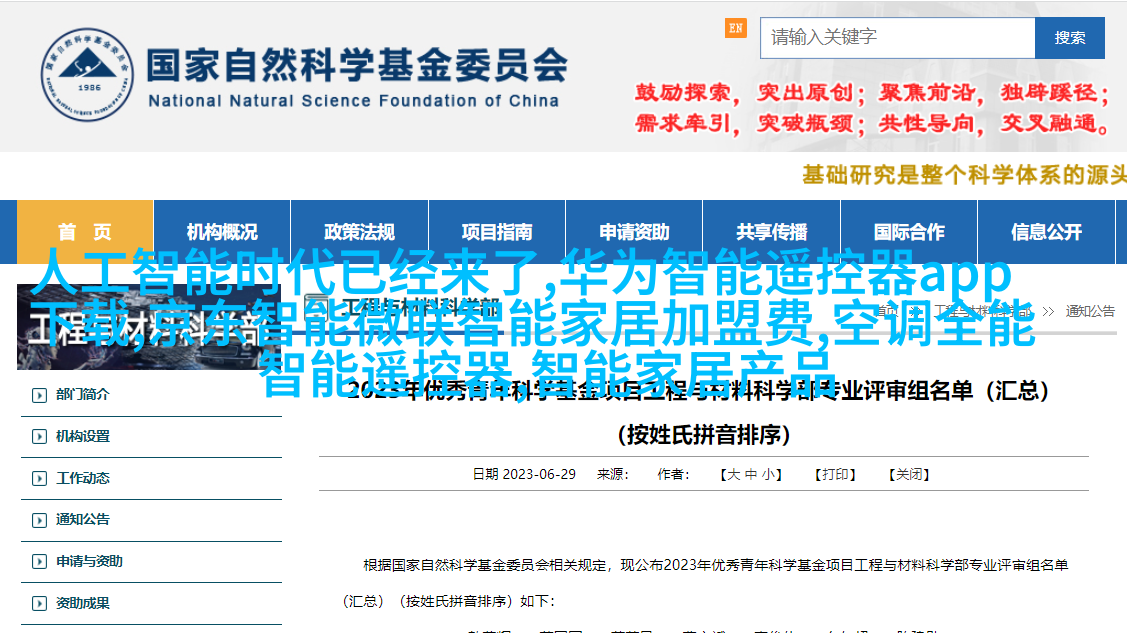Click the blue 搜索 search button
1127x633 pixels.
click(x=1070, y=37)
